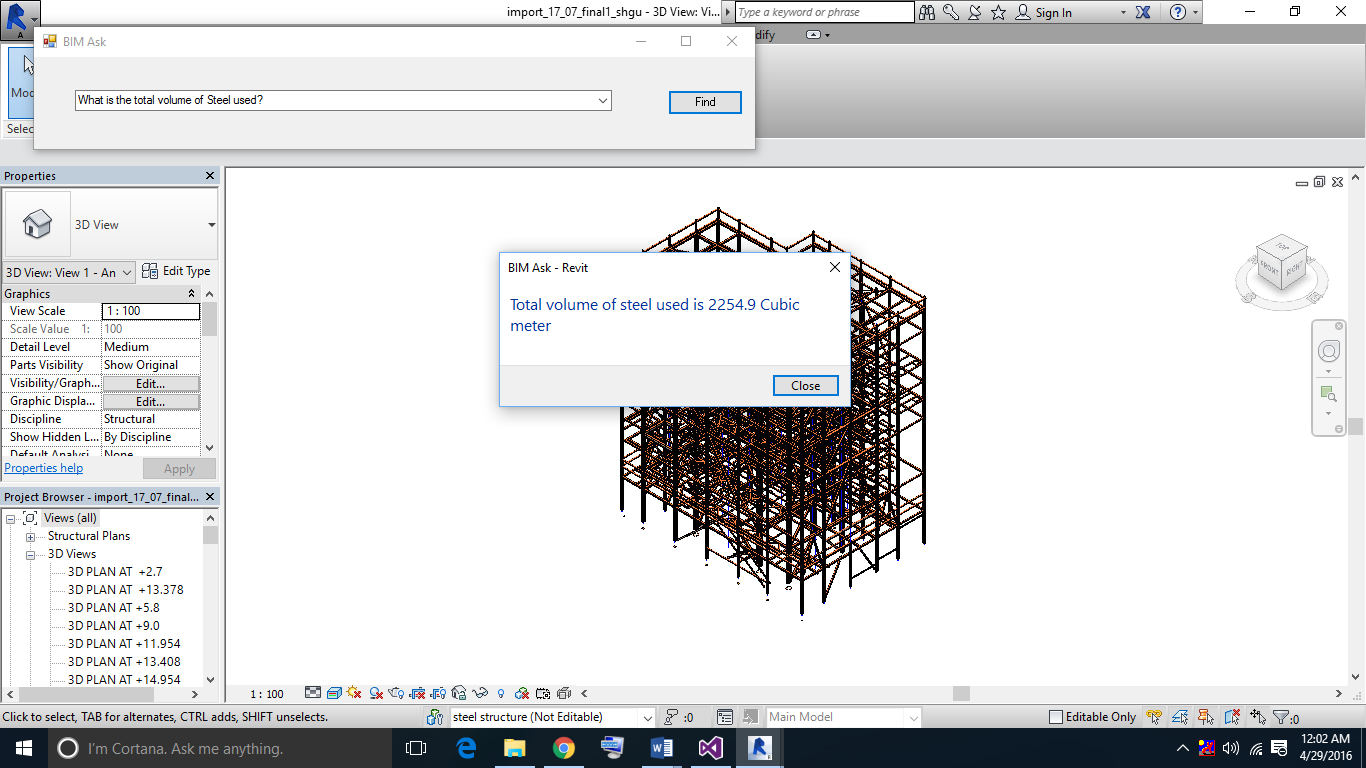Screen dimensions: 1366x768
Task: Toggle Select Underlay Elements in status bar
Action: [1180, 717]
